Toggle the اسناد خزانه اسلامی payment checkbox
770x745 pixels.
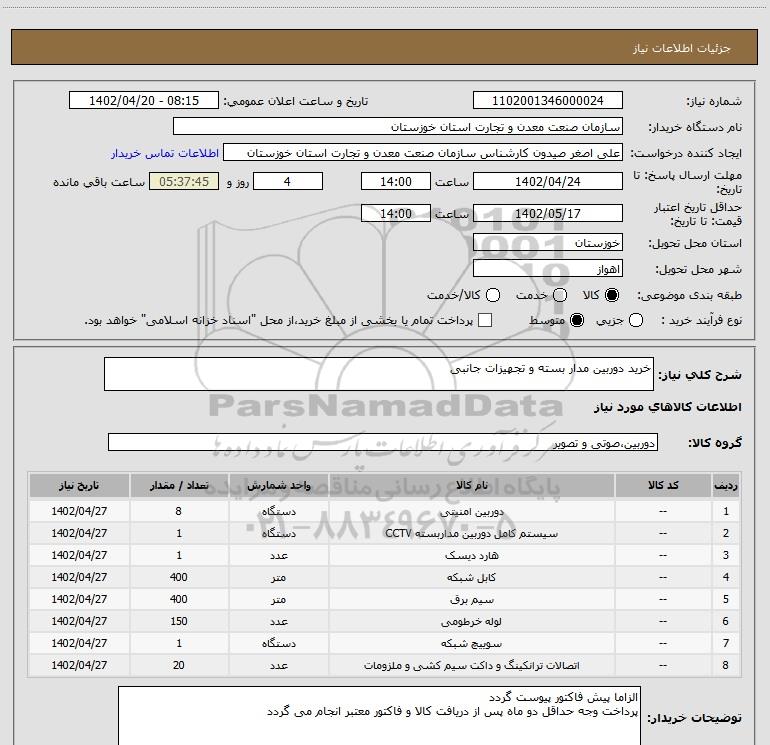pos(485,320)
